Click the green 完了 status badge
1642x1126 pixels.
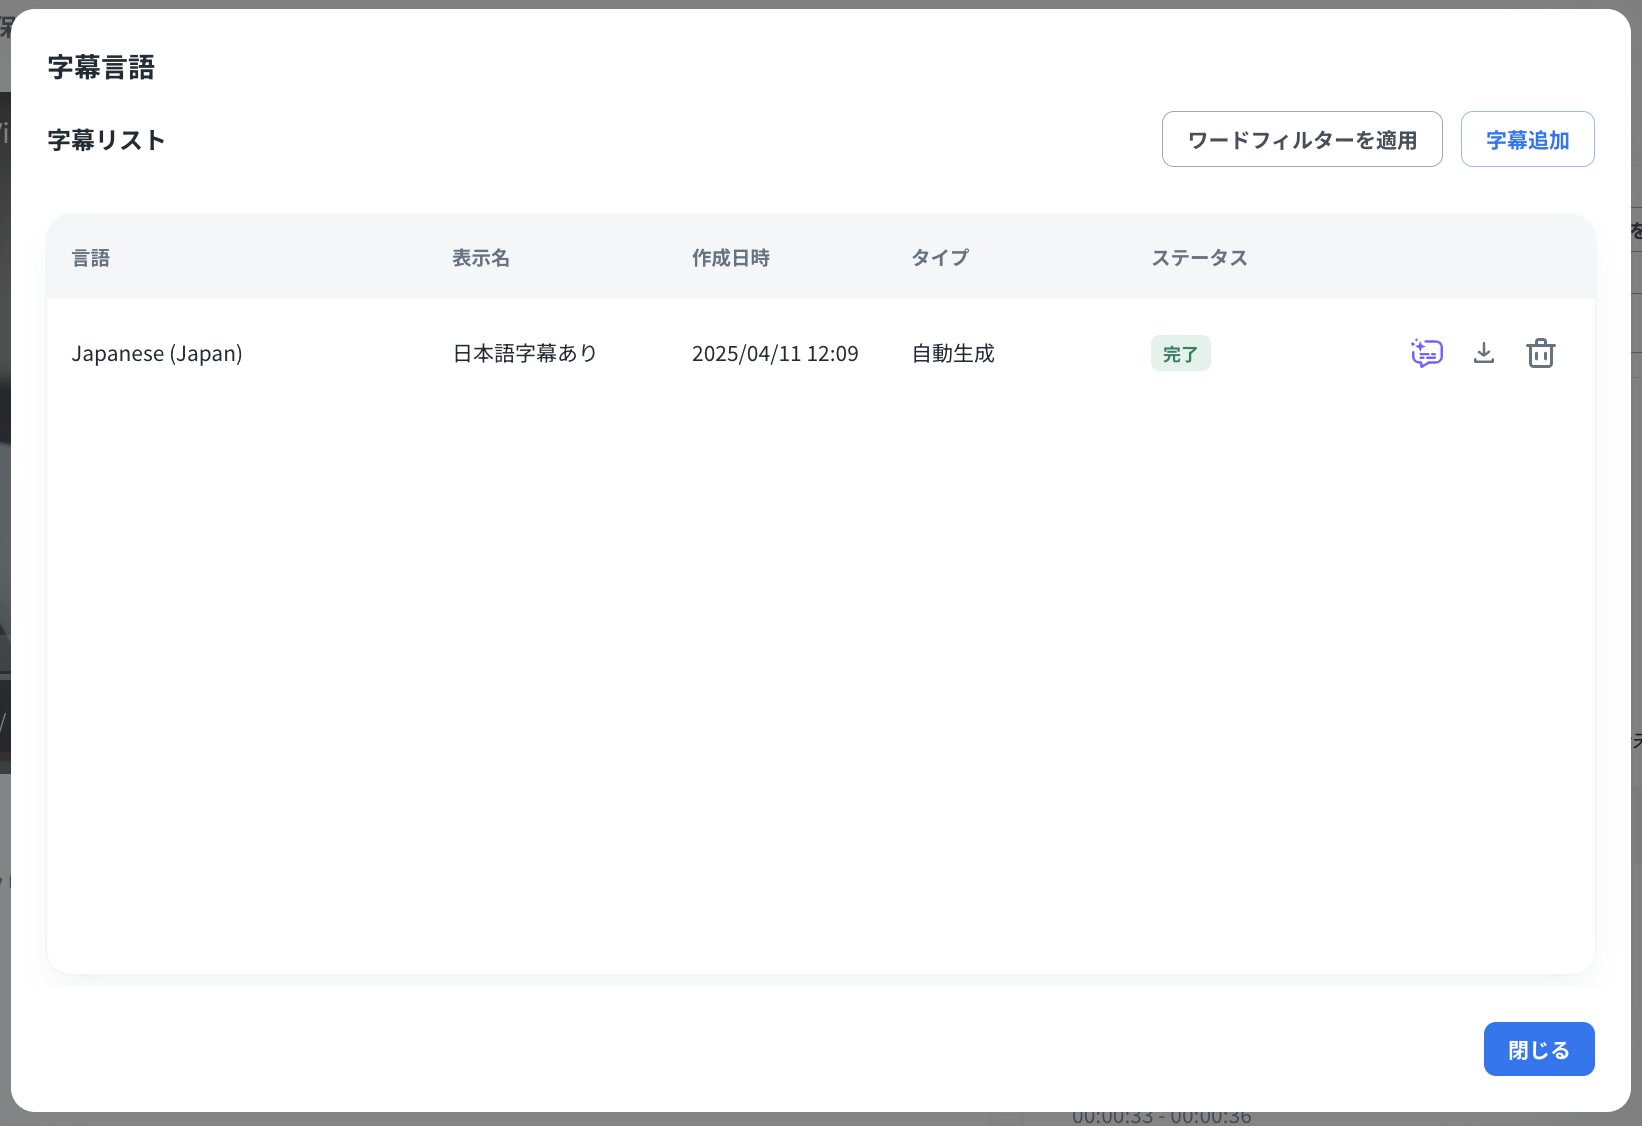pyautogui.click(x=1180, y=353)
